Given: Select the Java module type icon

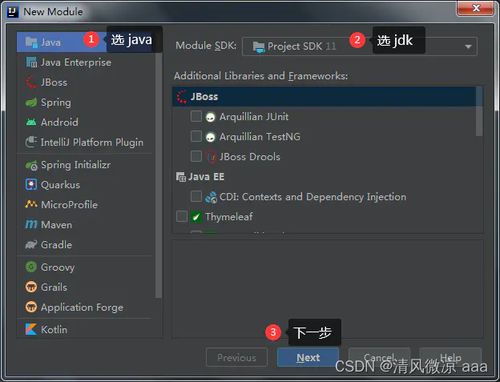Looking at the screenshot, I should pyautogui.click(x=31, y=42).
